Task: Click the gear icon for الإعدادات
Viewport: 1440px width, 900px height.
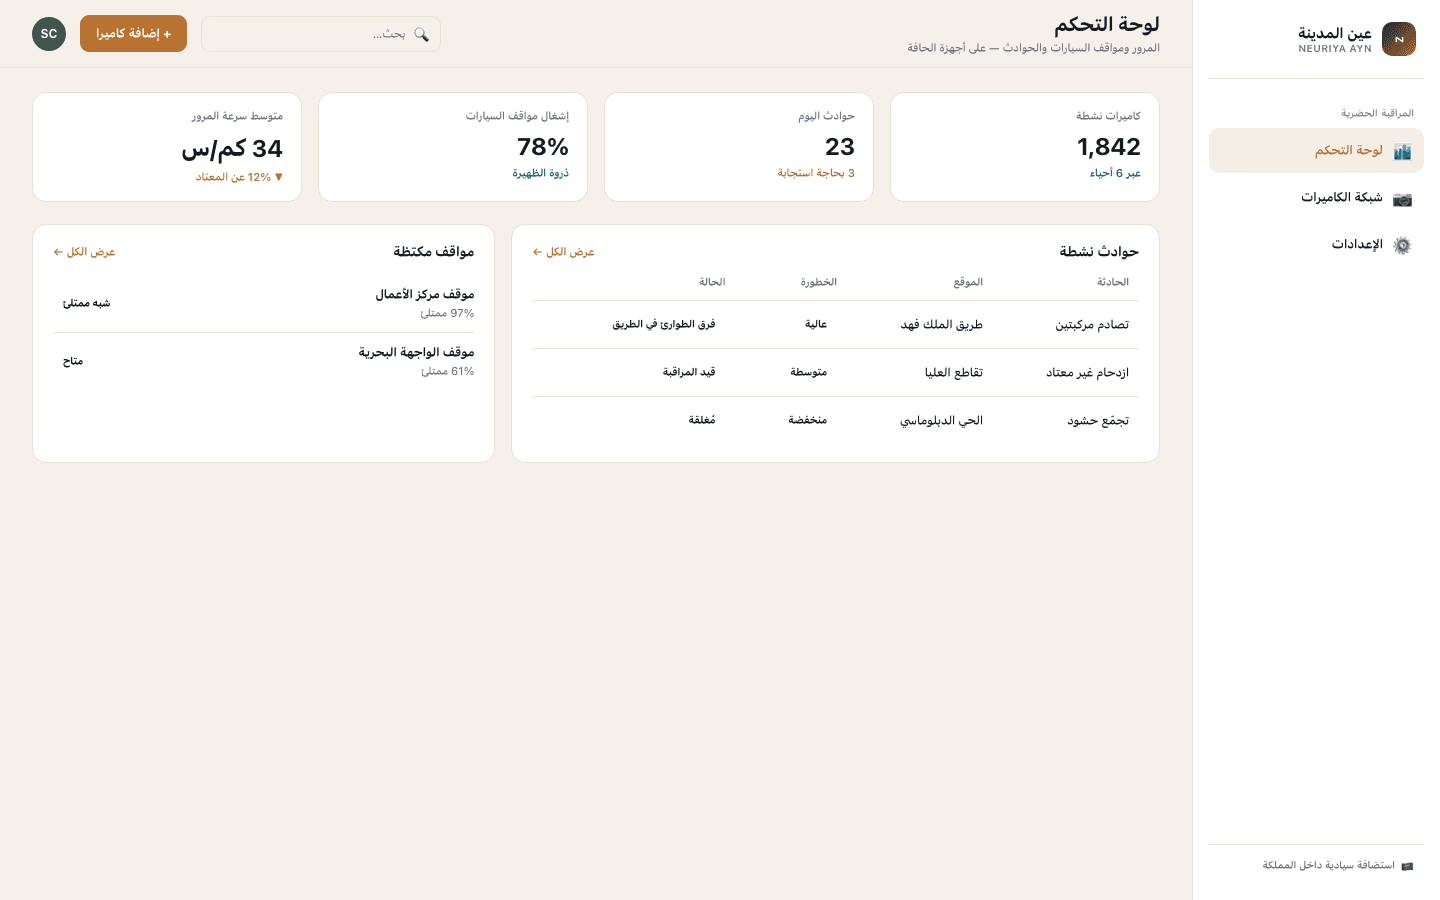Action: click(1402, 245)
